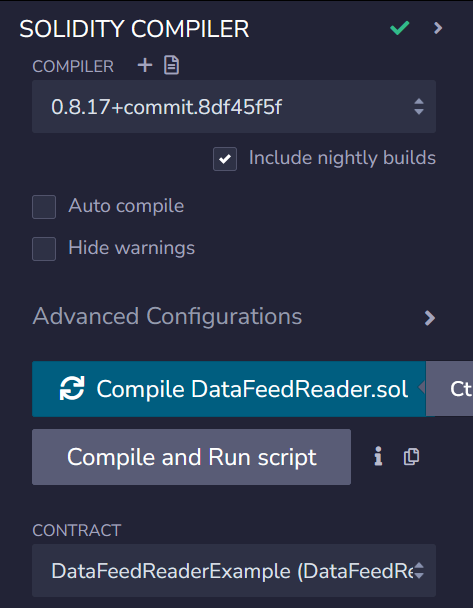473x608 pixels.
Task: Click the 'Advanced Configurations' heading text
Action: (x=167, y=316)
